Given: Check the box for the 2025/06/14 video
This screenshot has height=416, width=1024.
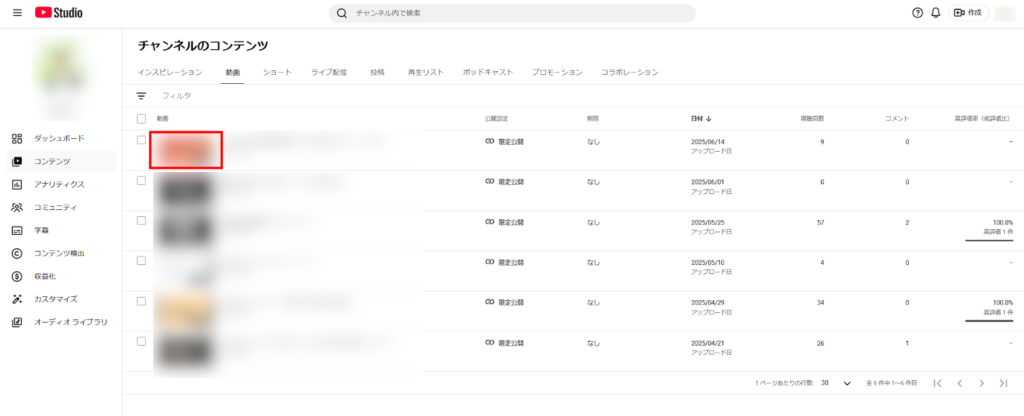Looking at the screenshot, I should [x=141, y=140].
